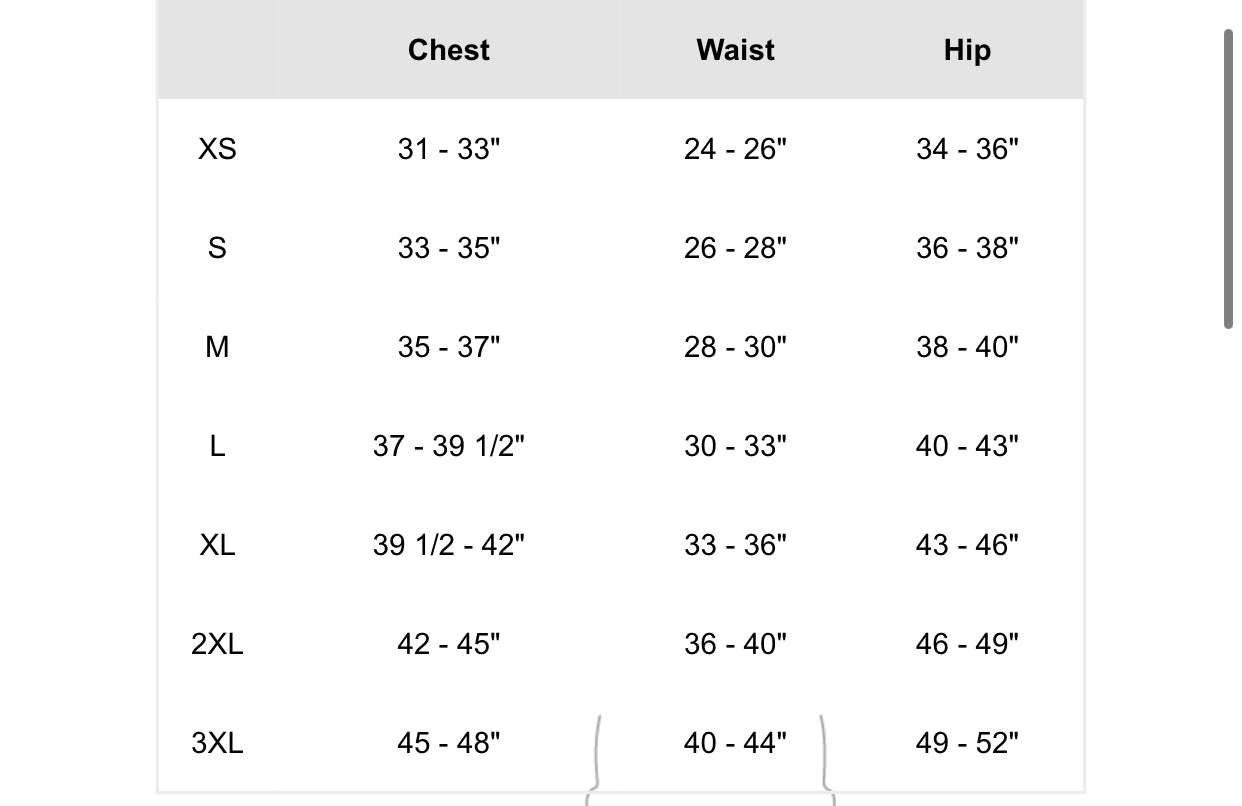Viewport: 1242px width, 806px height.
Task: Select the M size row label
Action: pyautogui.click(x=217, y=347)
